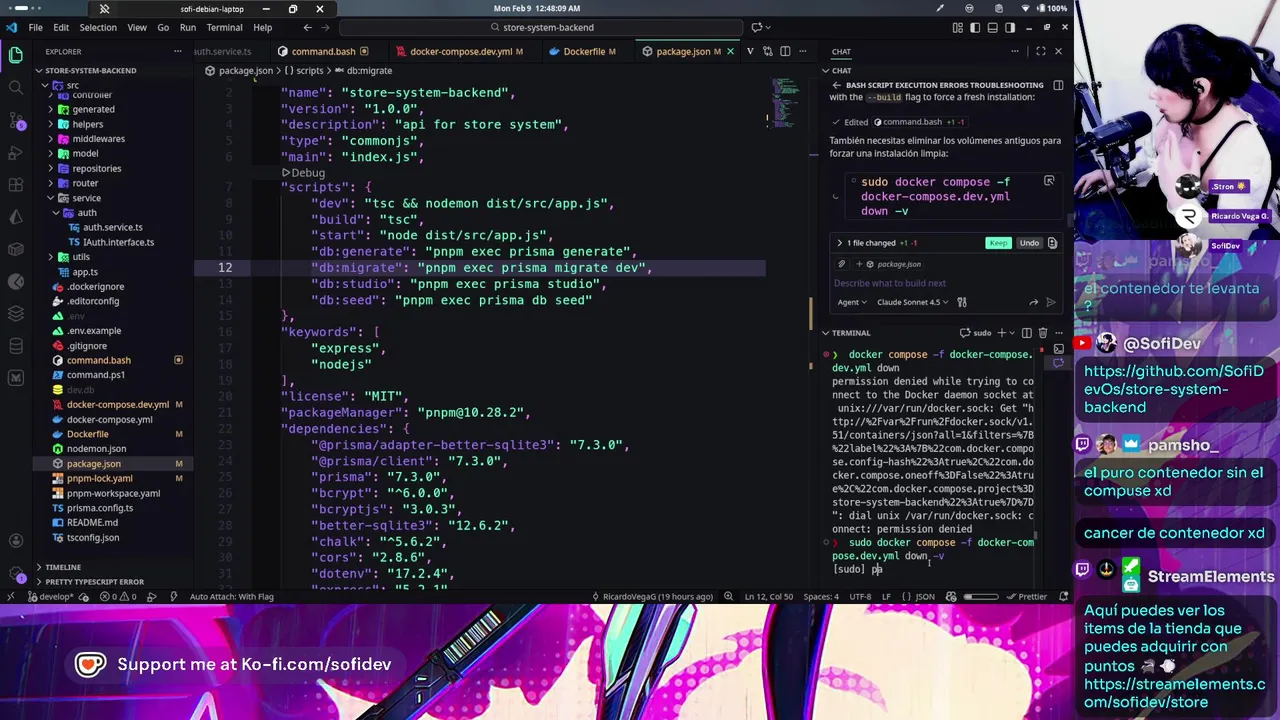
Task: Expand the helpers folder
Action: pyautogui.click(x=87, y=124)
